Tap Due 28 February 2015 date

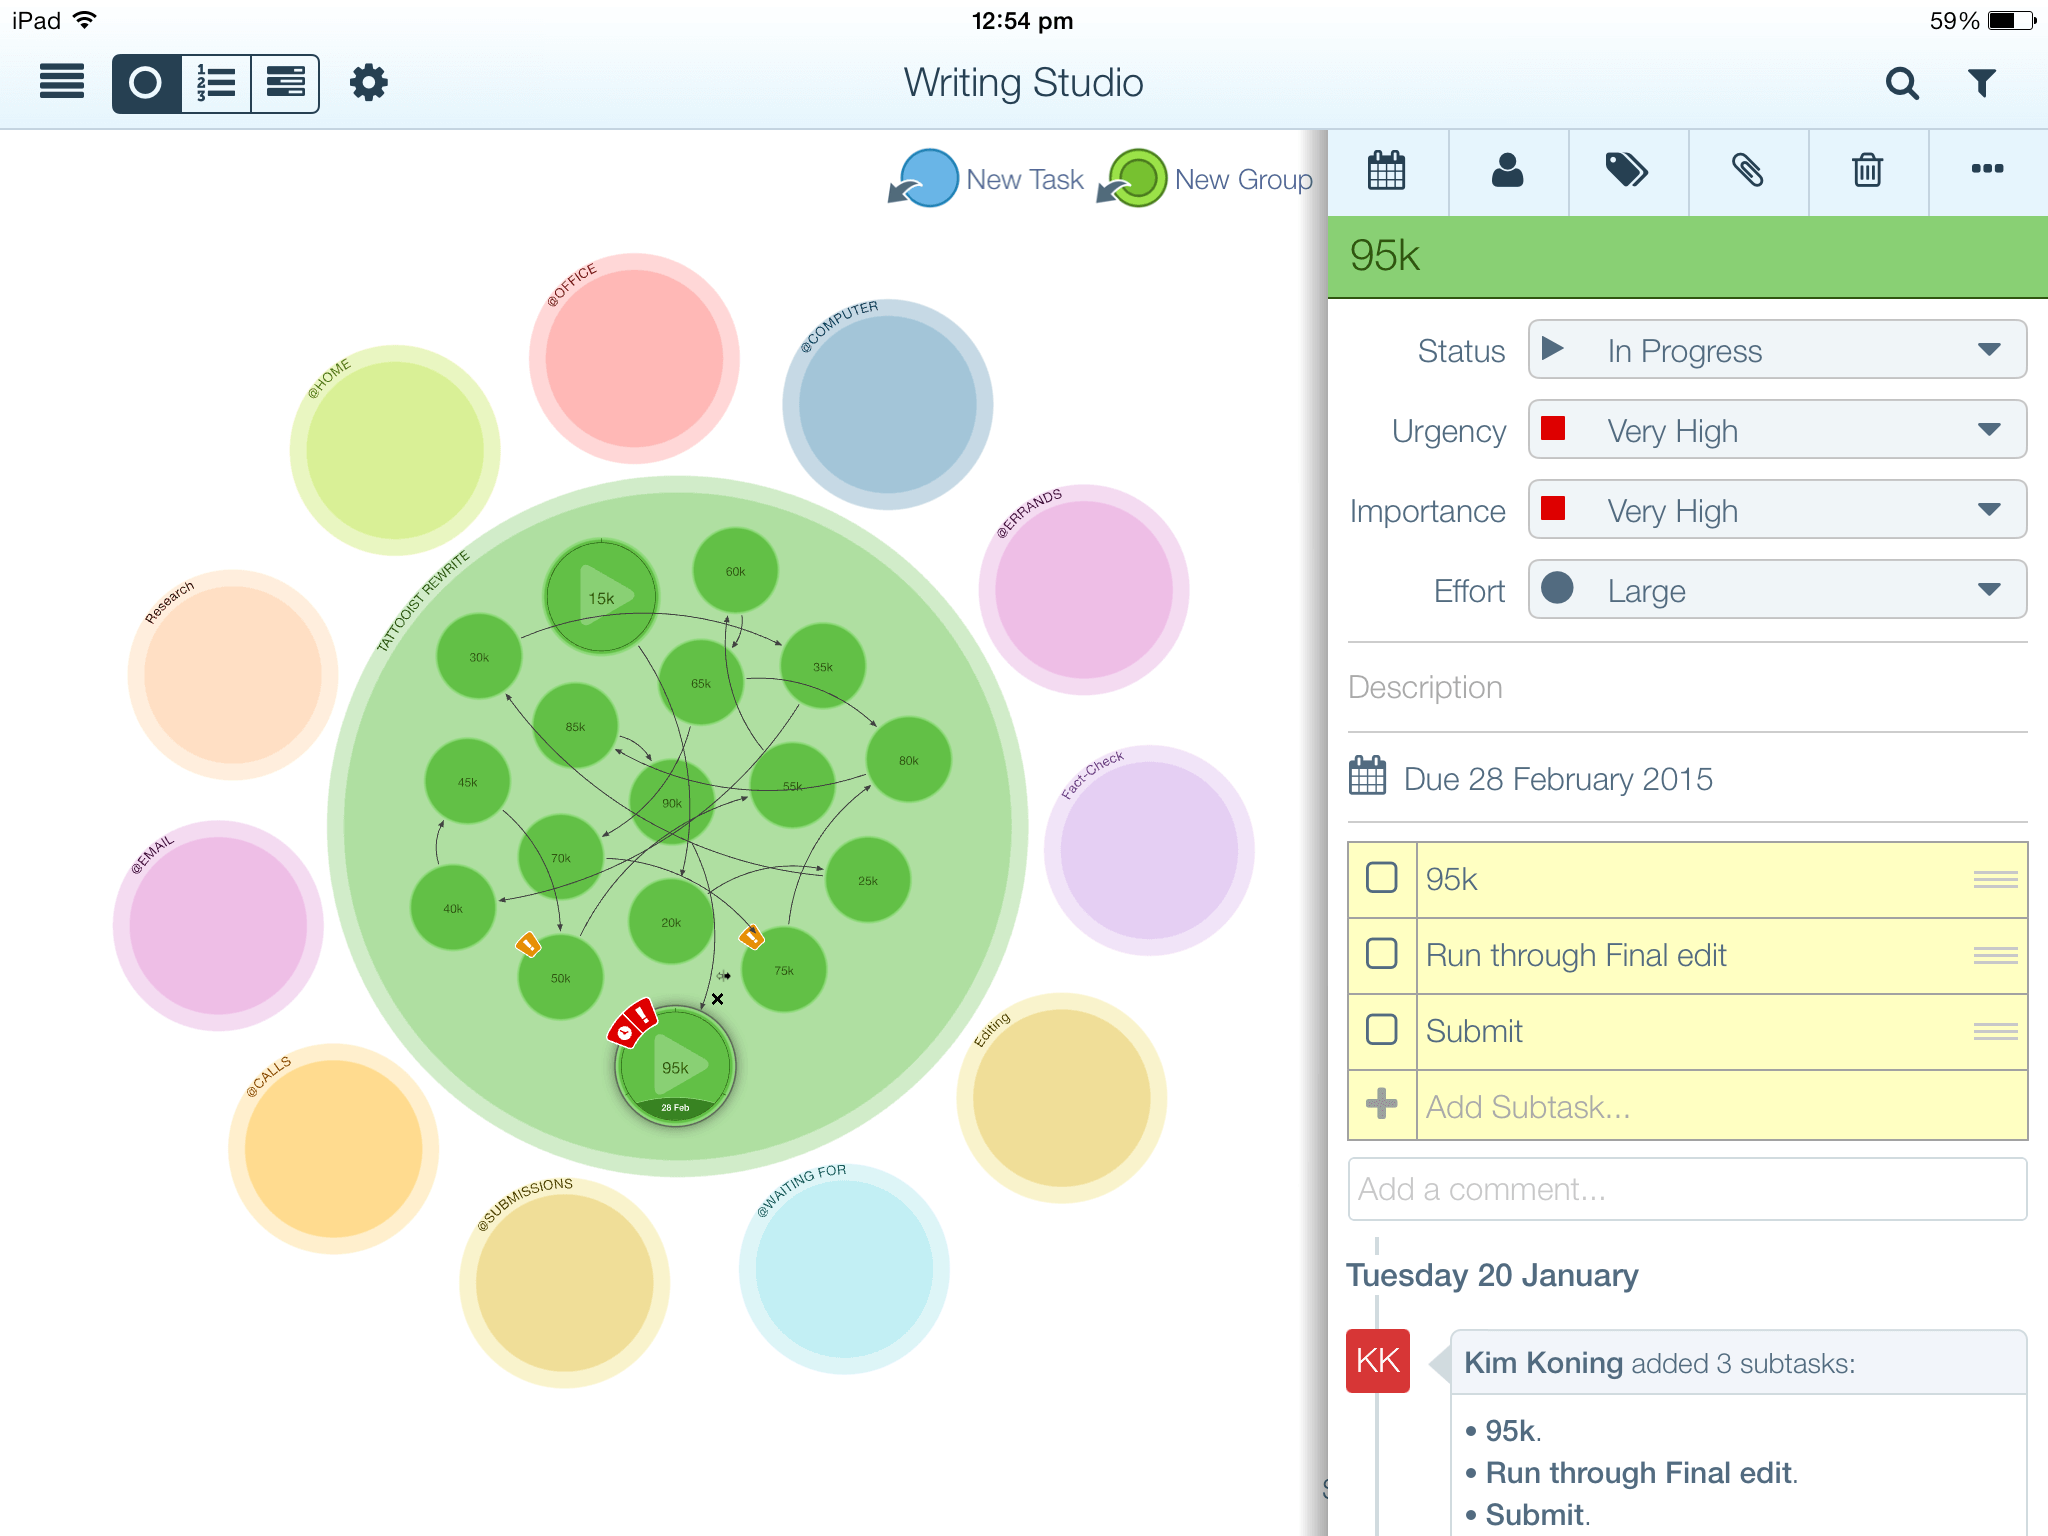click(1558, 779)
